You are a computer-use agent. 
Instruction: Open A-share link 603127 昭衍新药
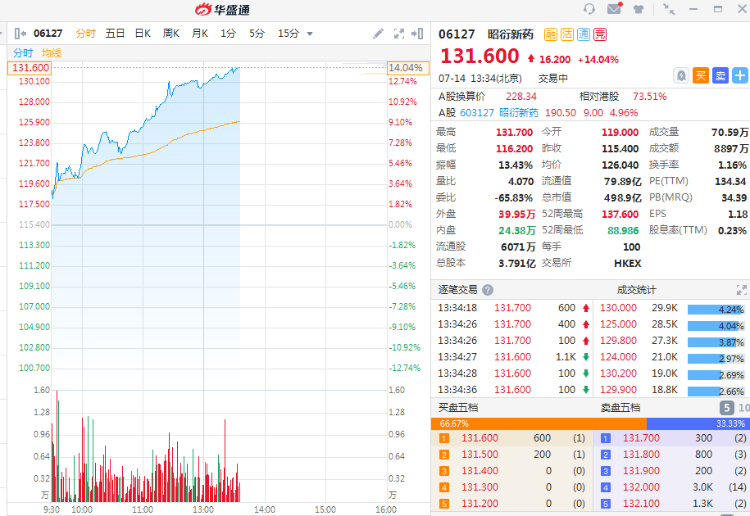pyautogui.click(x=499, y=113)
